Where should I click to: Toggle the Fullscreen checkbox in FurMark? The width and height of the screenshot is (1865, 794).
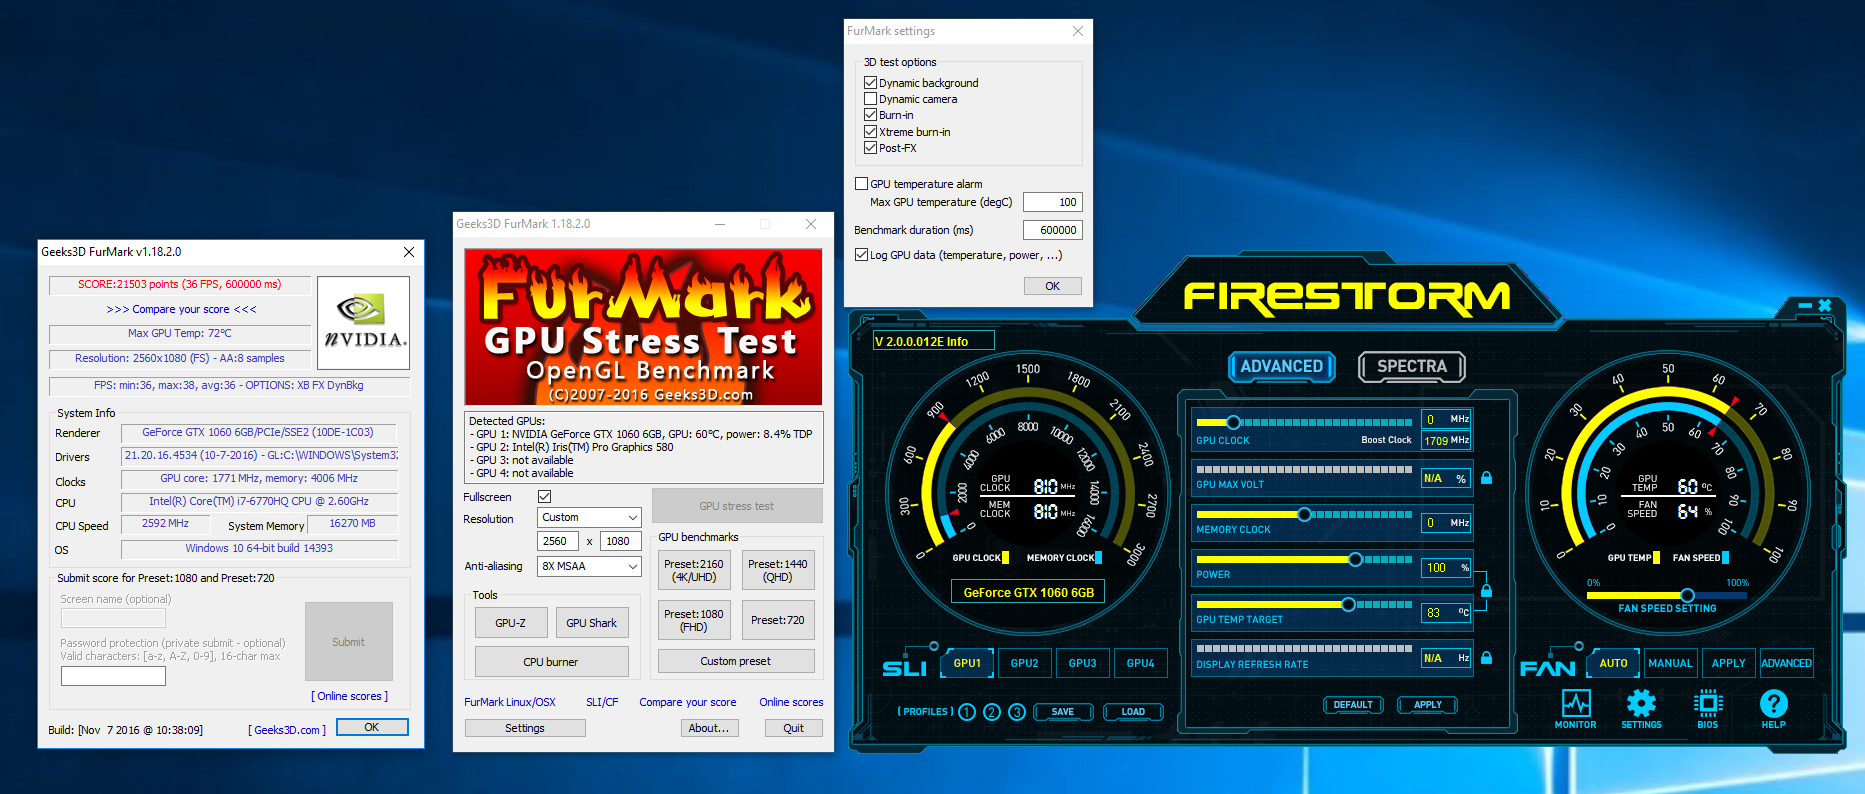[x=545, y=497]
